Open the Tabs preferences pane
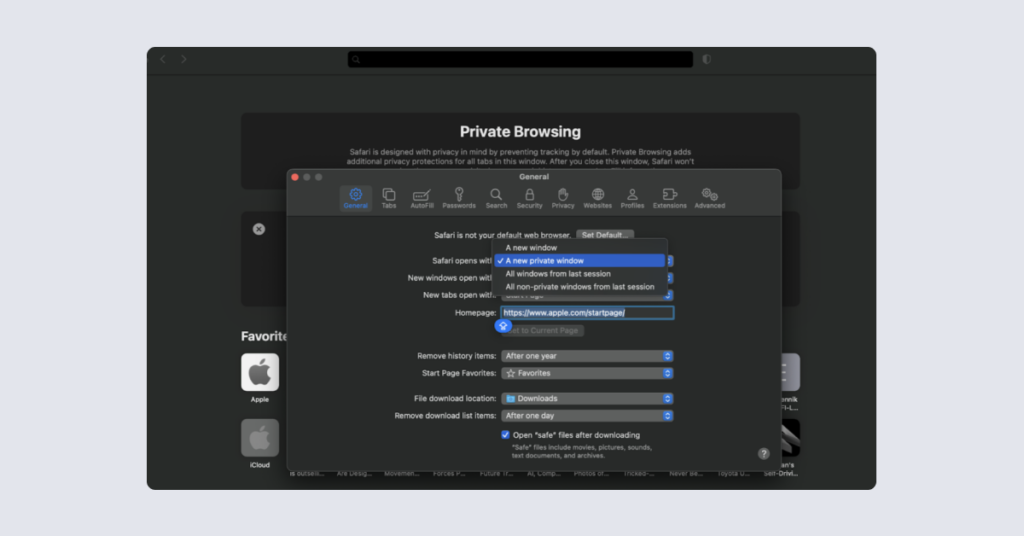The height and width of the screenshot is (536, 1024). pos(389,198)
